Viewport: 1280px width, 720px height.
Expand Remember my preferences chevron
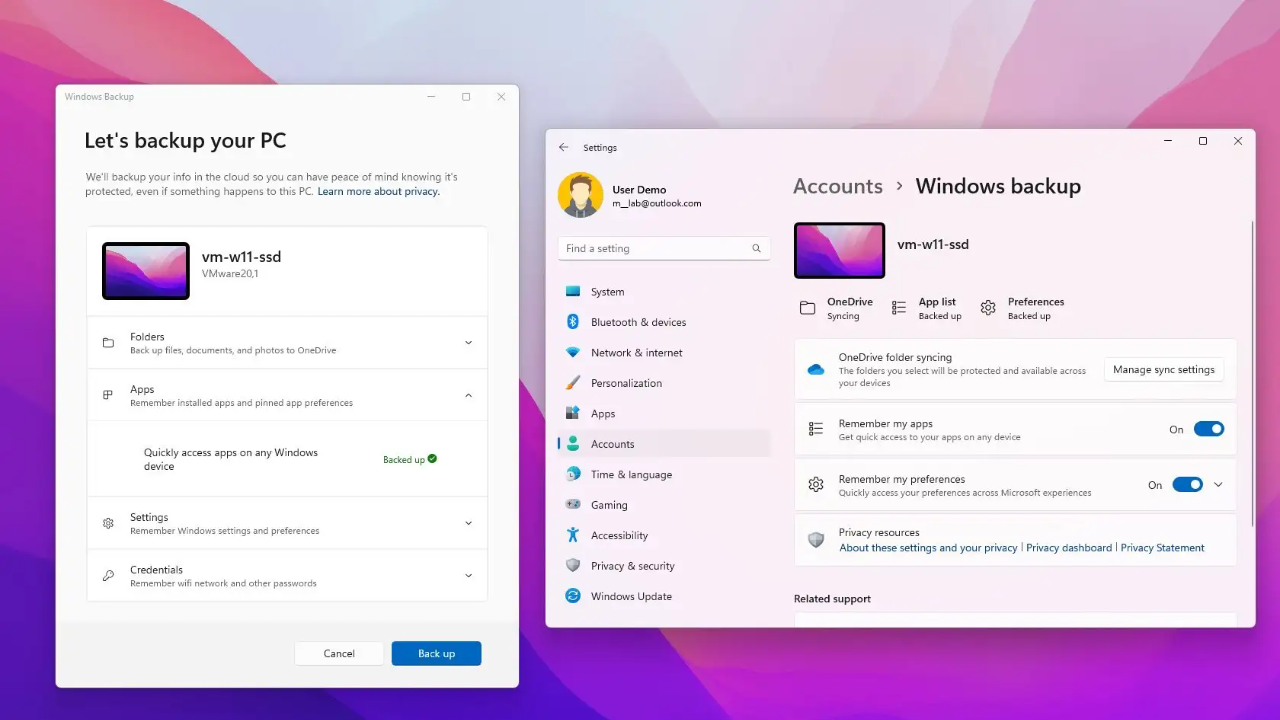(1218, 485)
